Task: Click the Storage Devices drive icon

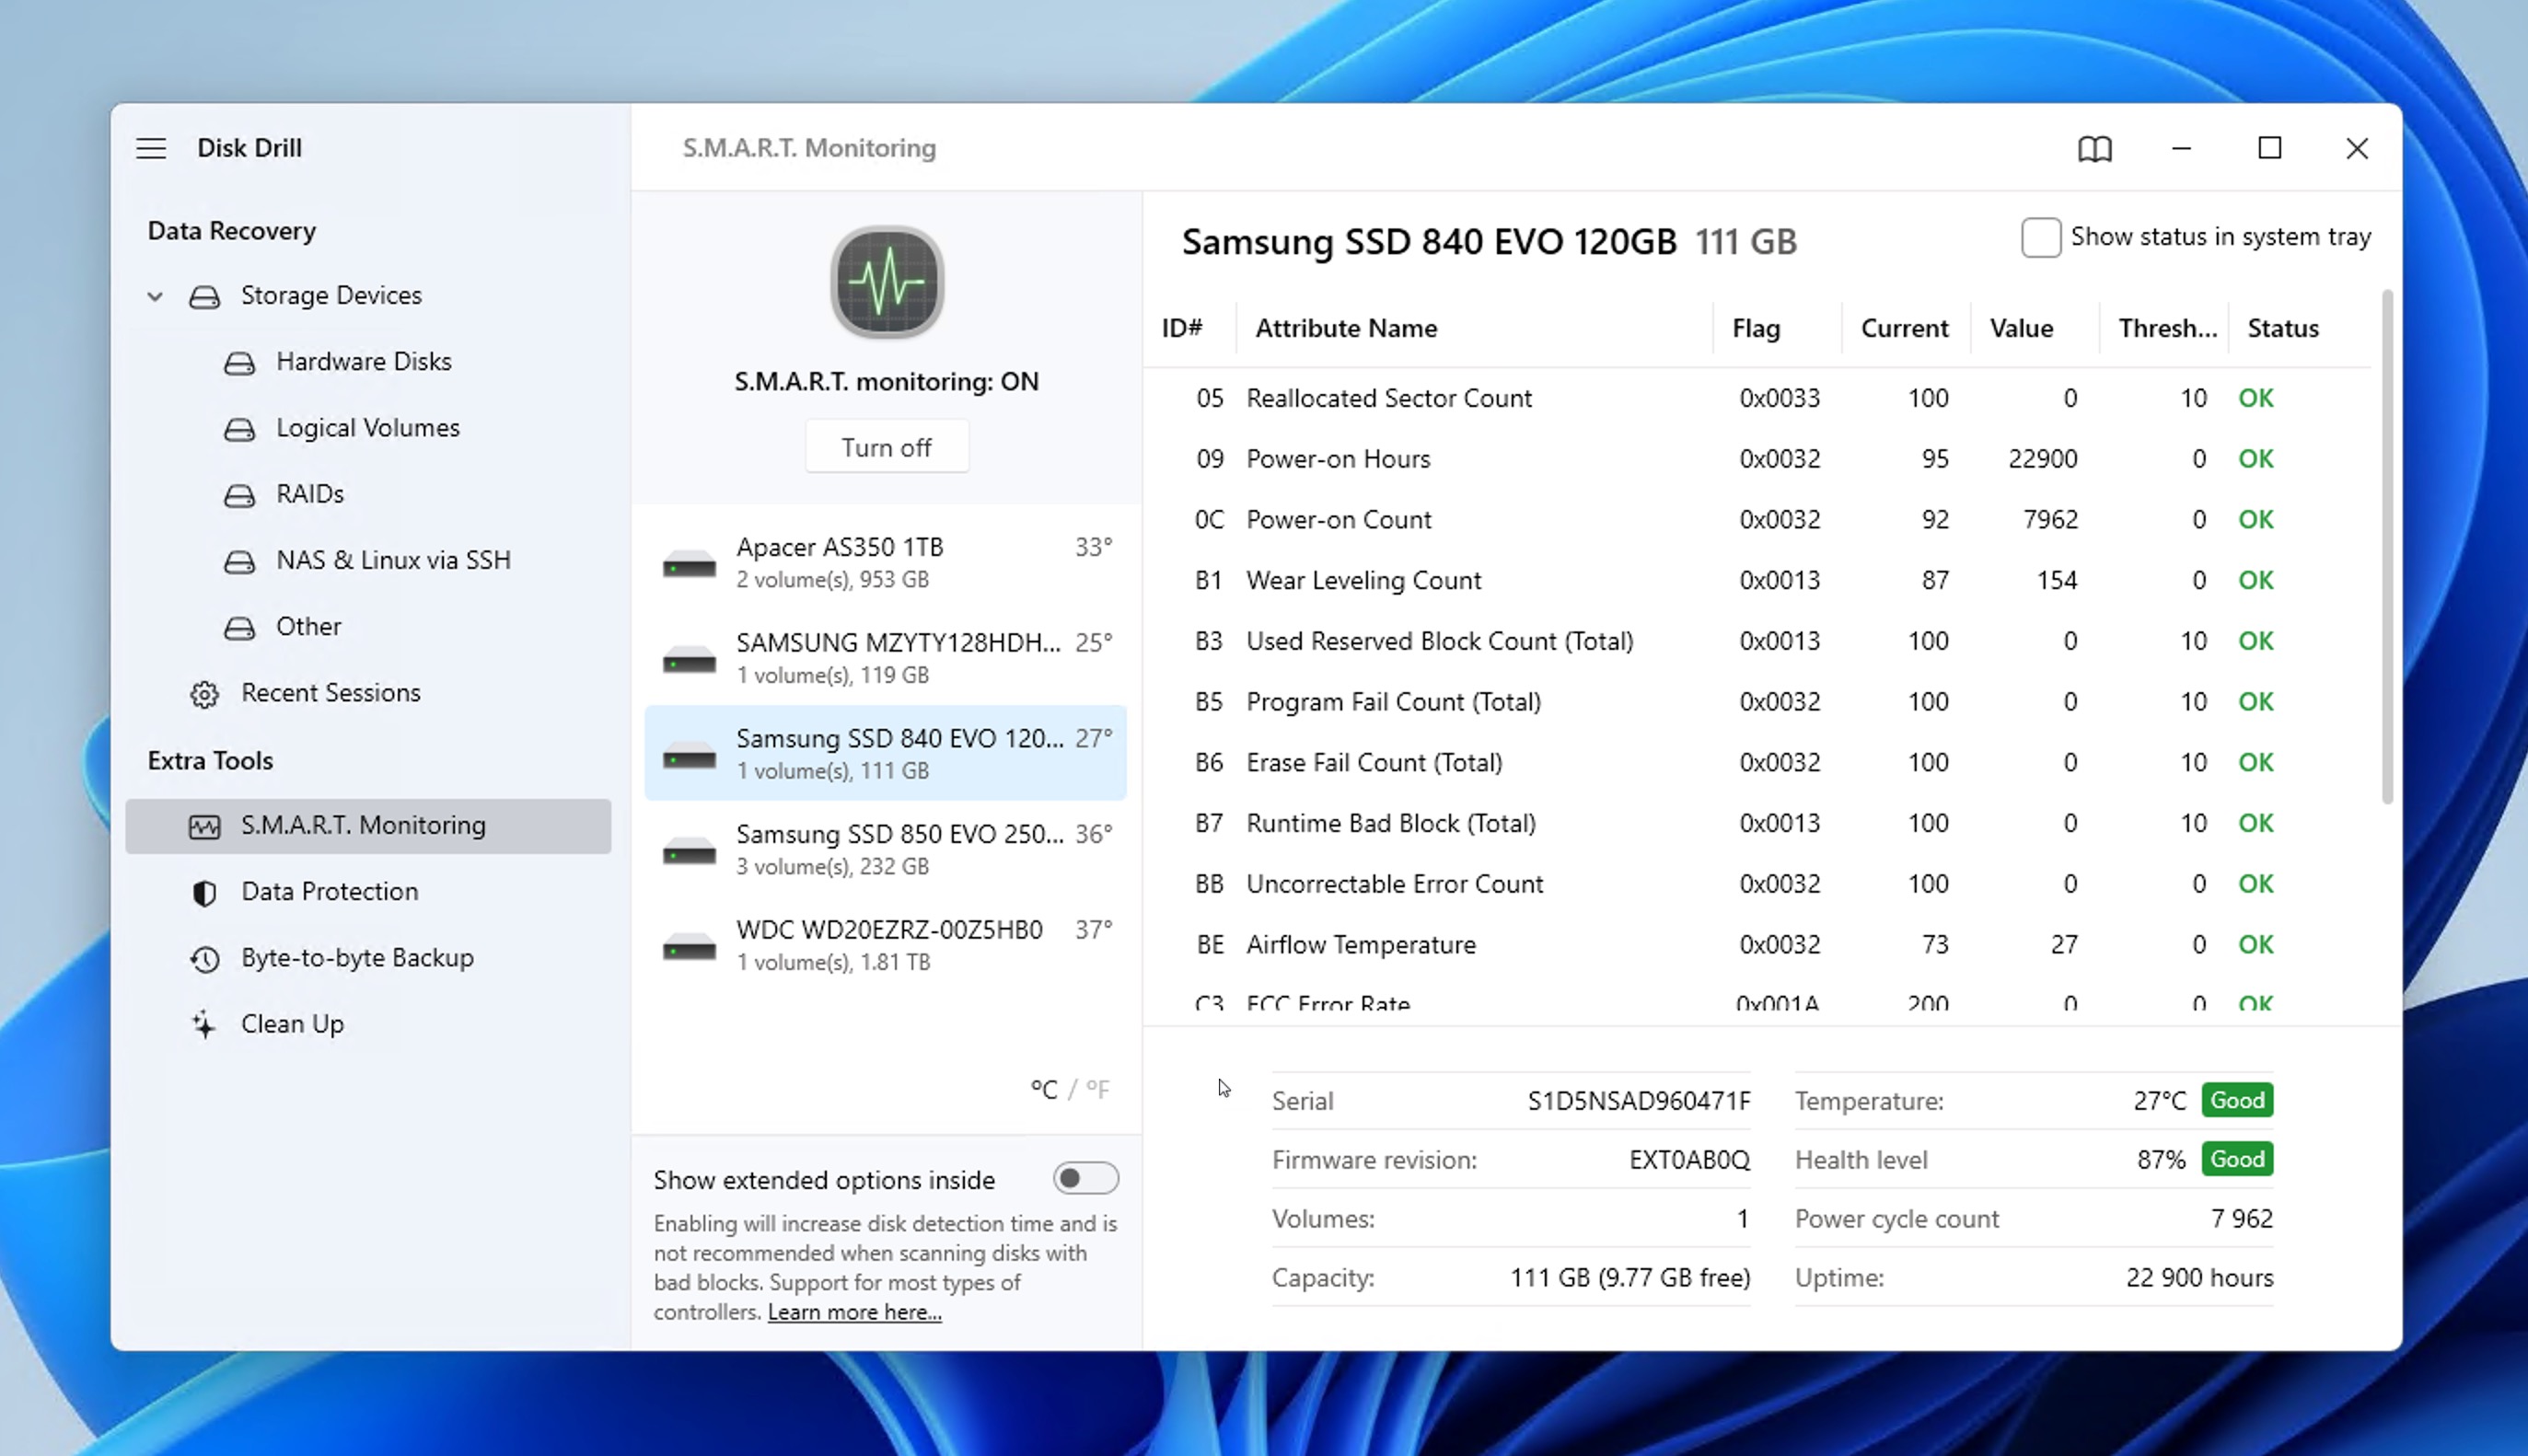Action: tap(205, 296)
